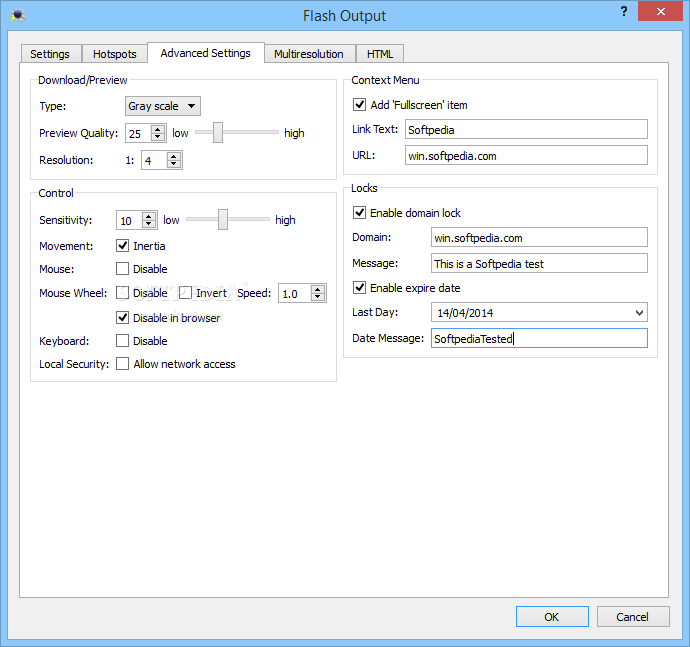This screenshot has width=690, height=647.
Task: Toggle the Inertia movement checkbox
Action: (x=122, y=246)
